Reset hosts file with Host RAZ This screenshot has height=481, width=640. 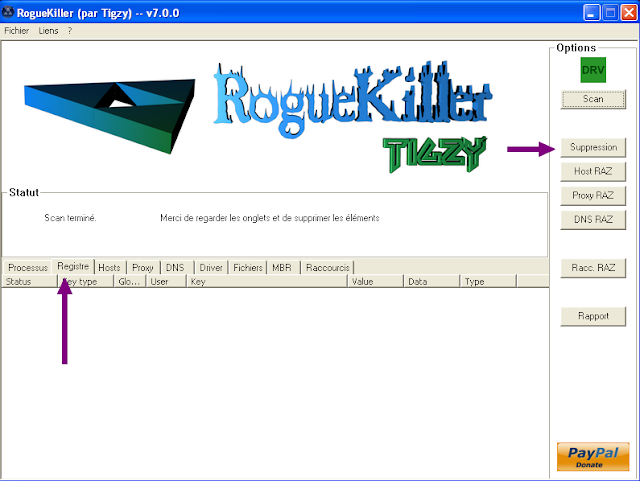point(593,171)
